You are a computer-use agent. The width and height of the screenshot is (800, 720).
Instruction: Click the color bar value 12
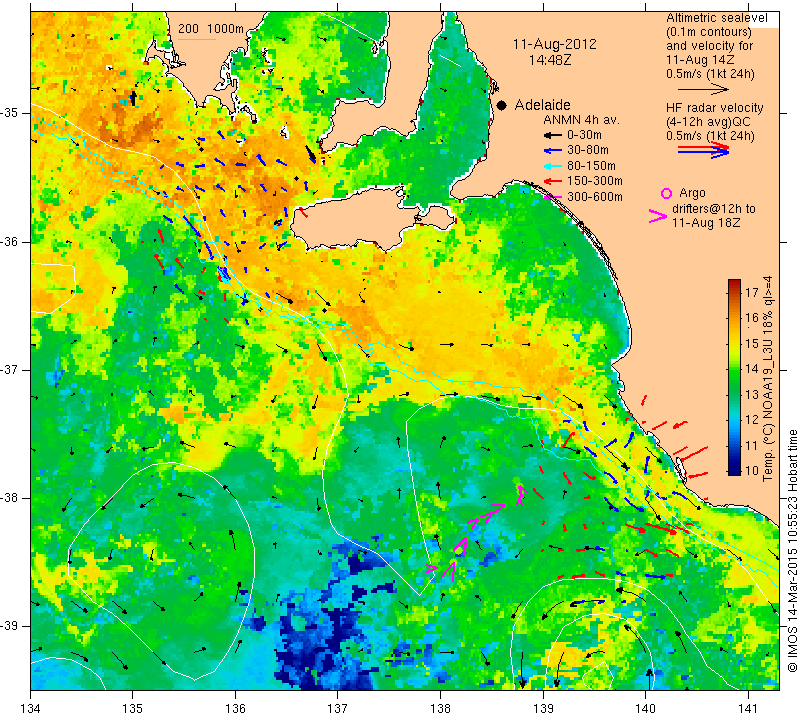(752, 420)
